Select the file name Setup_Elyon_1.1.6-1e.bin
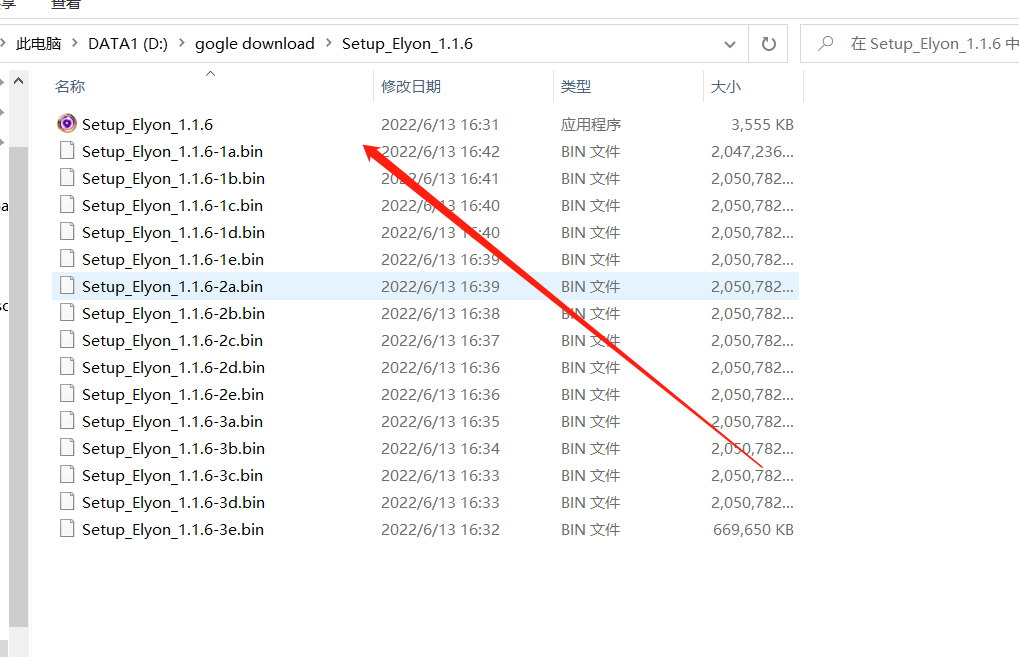 coord(173,259)
